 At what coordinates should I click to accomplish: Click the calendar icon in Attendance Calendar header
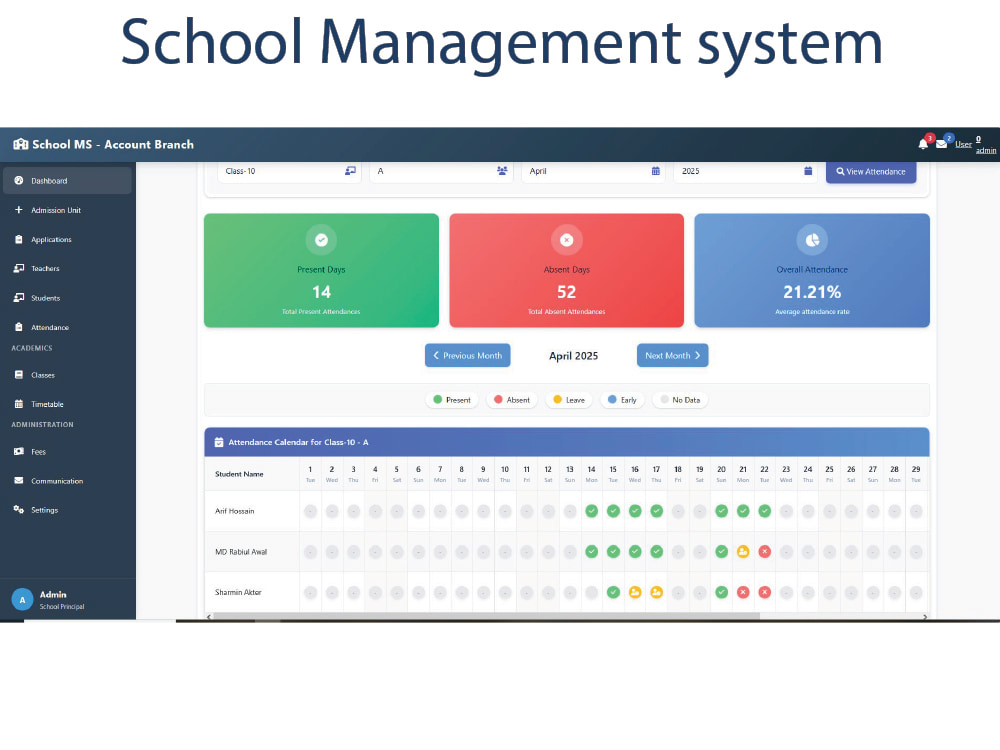219,442
